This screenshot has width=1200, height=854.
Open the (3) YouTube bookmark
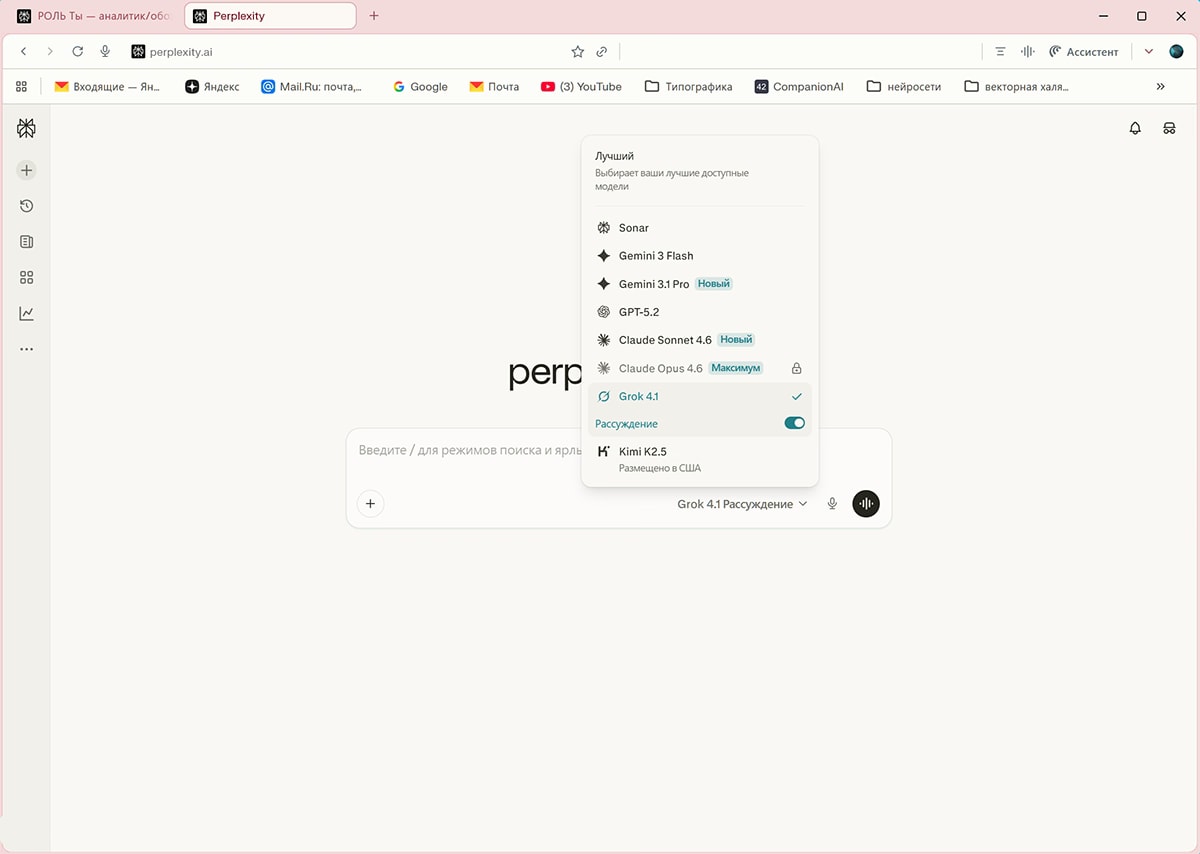pos(581,87)
